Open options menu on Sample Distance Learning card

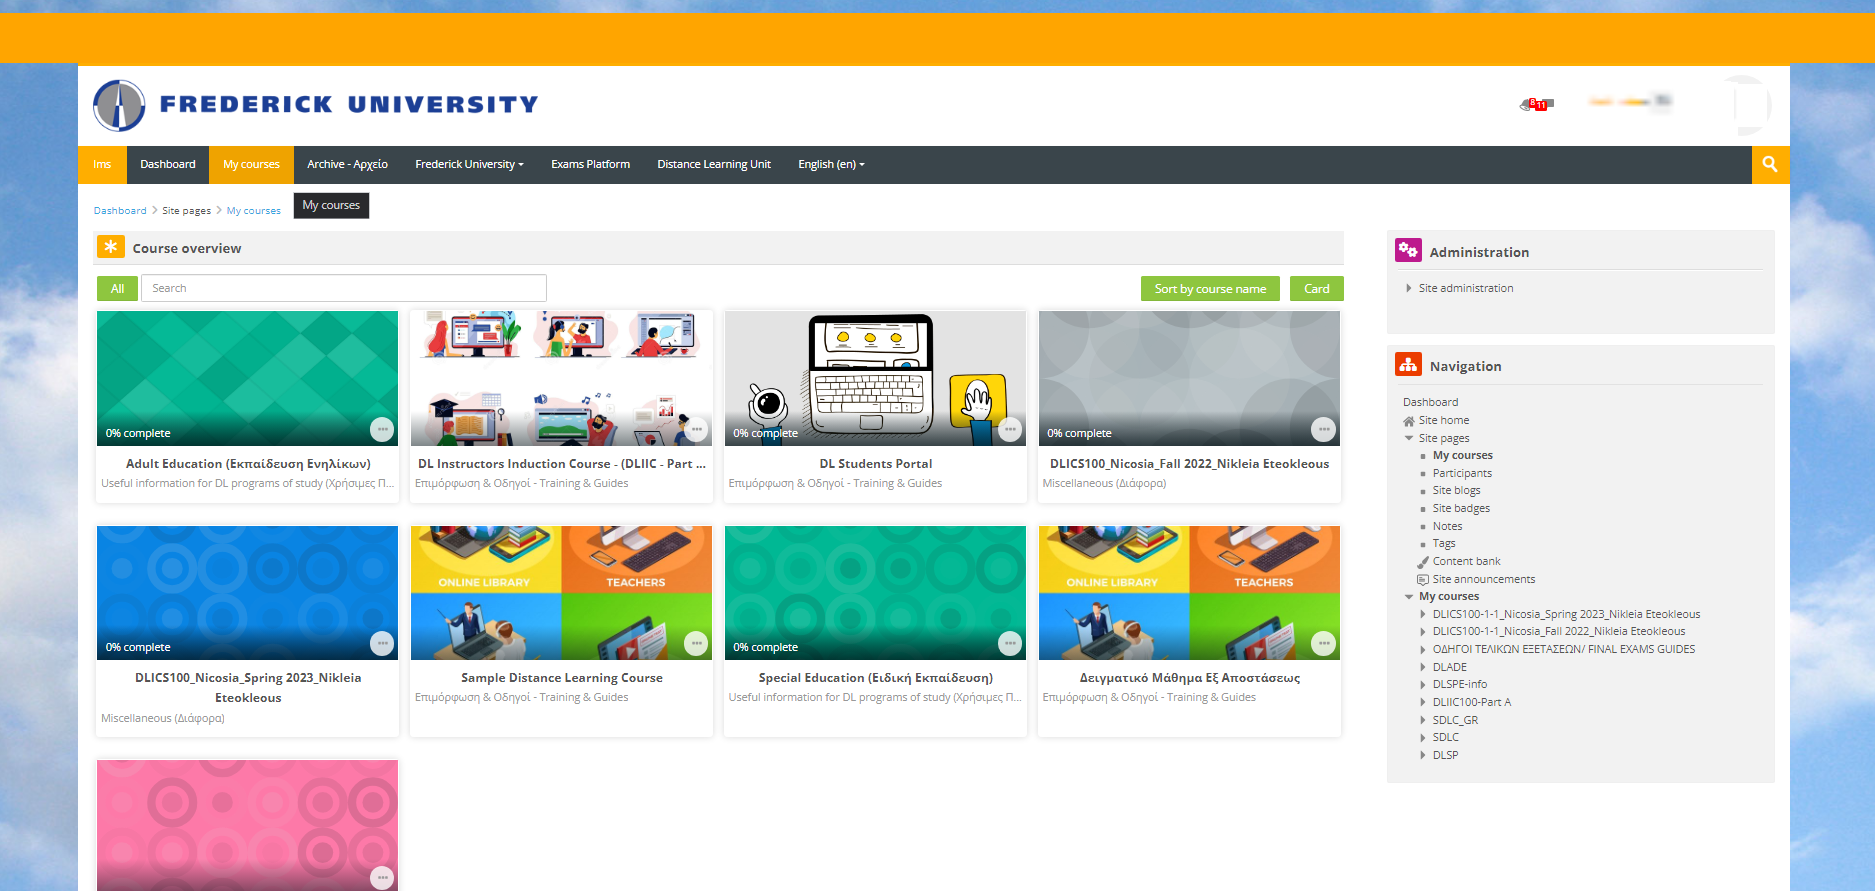click(696, 643)
